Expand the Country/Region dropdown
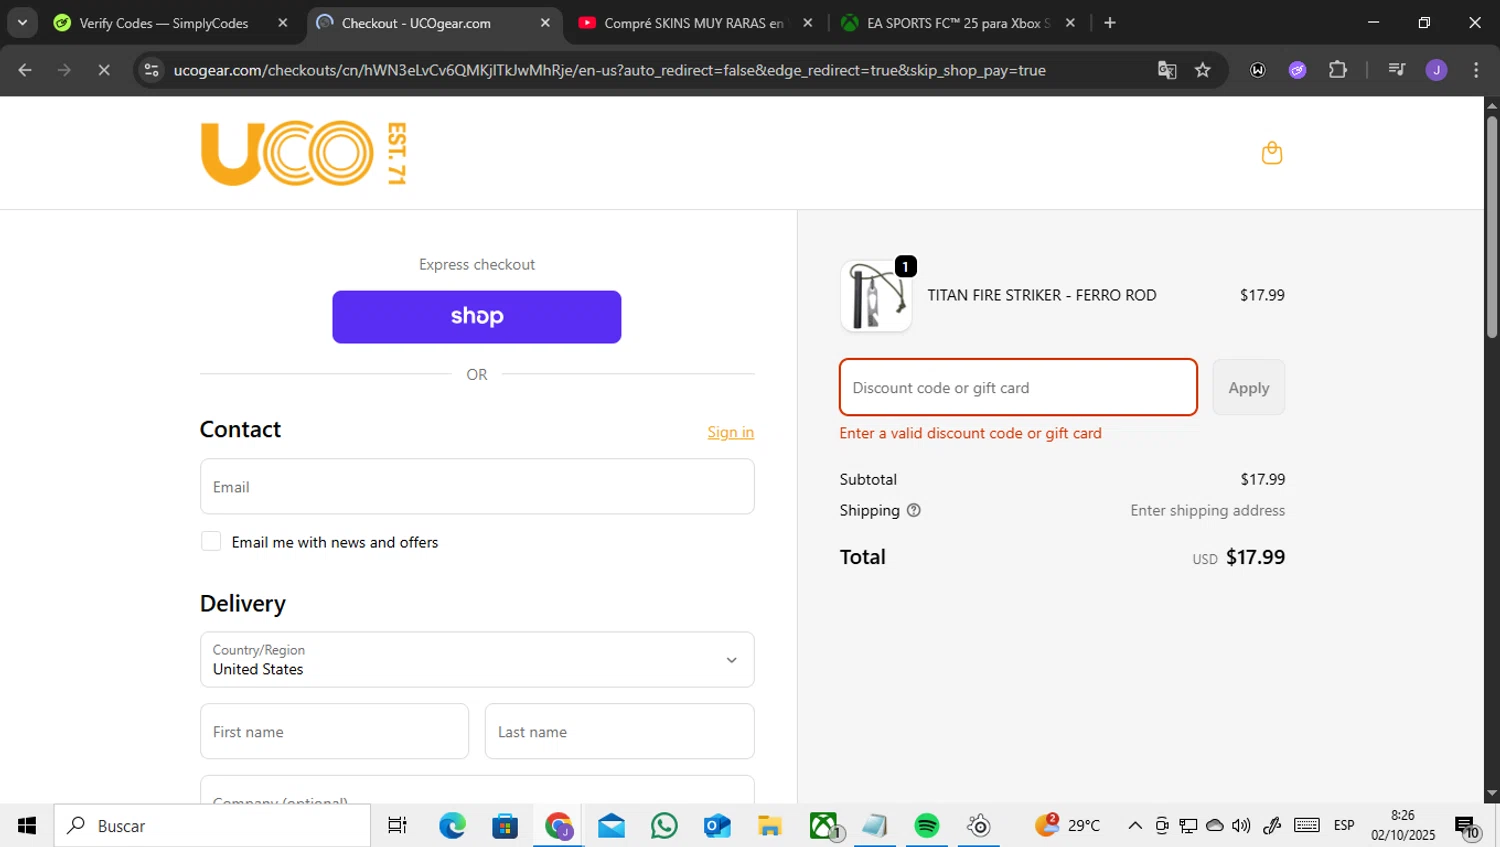 pyautogui.click(x=477, y=659)
